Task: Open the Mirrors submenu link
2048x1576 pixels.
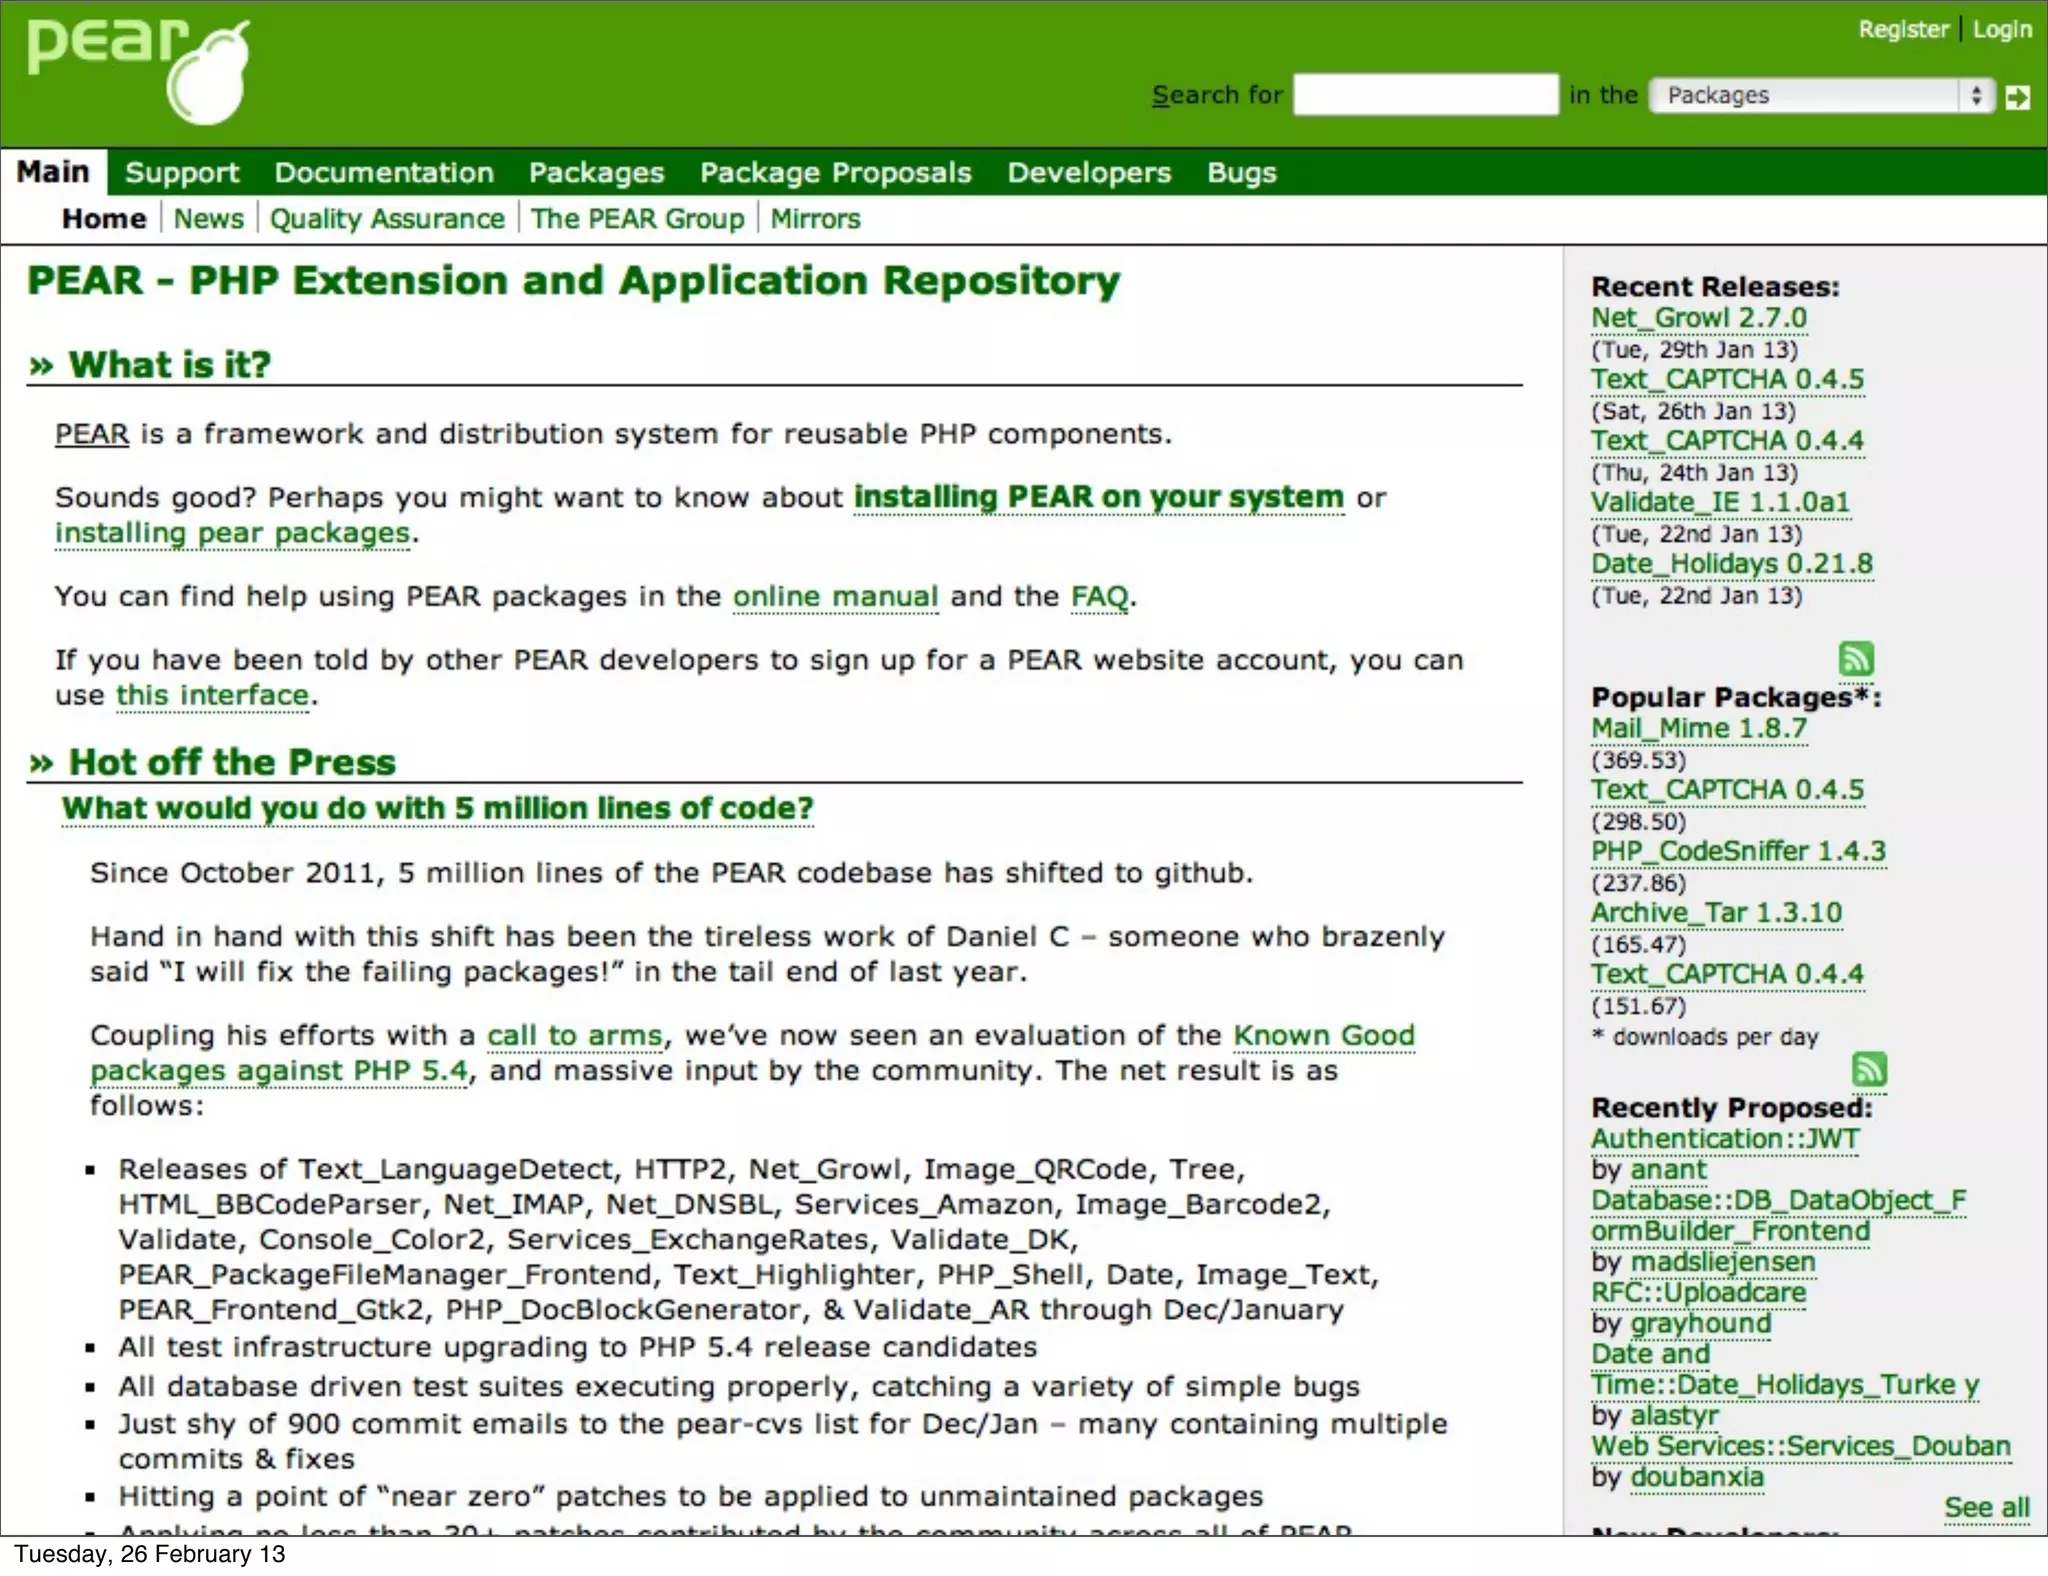Action: pyautogui.click(x=815, y=219)
